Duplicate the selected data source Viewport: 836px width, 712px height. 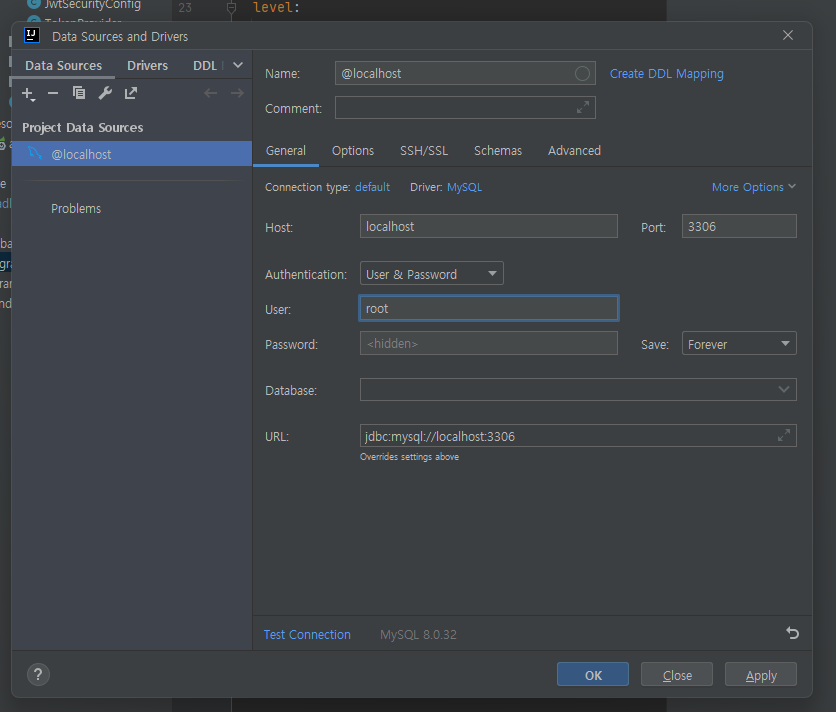point(79,93)
